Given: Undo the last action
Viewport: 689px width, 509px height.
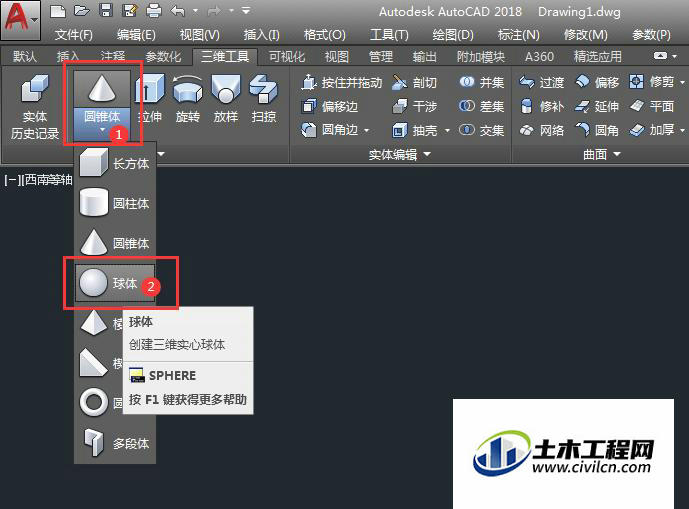Looking at the screenshot, I should tap(178, 11).
